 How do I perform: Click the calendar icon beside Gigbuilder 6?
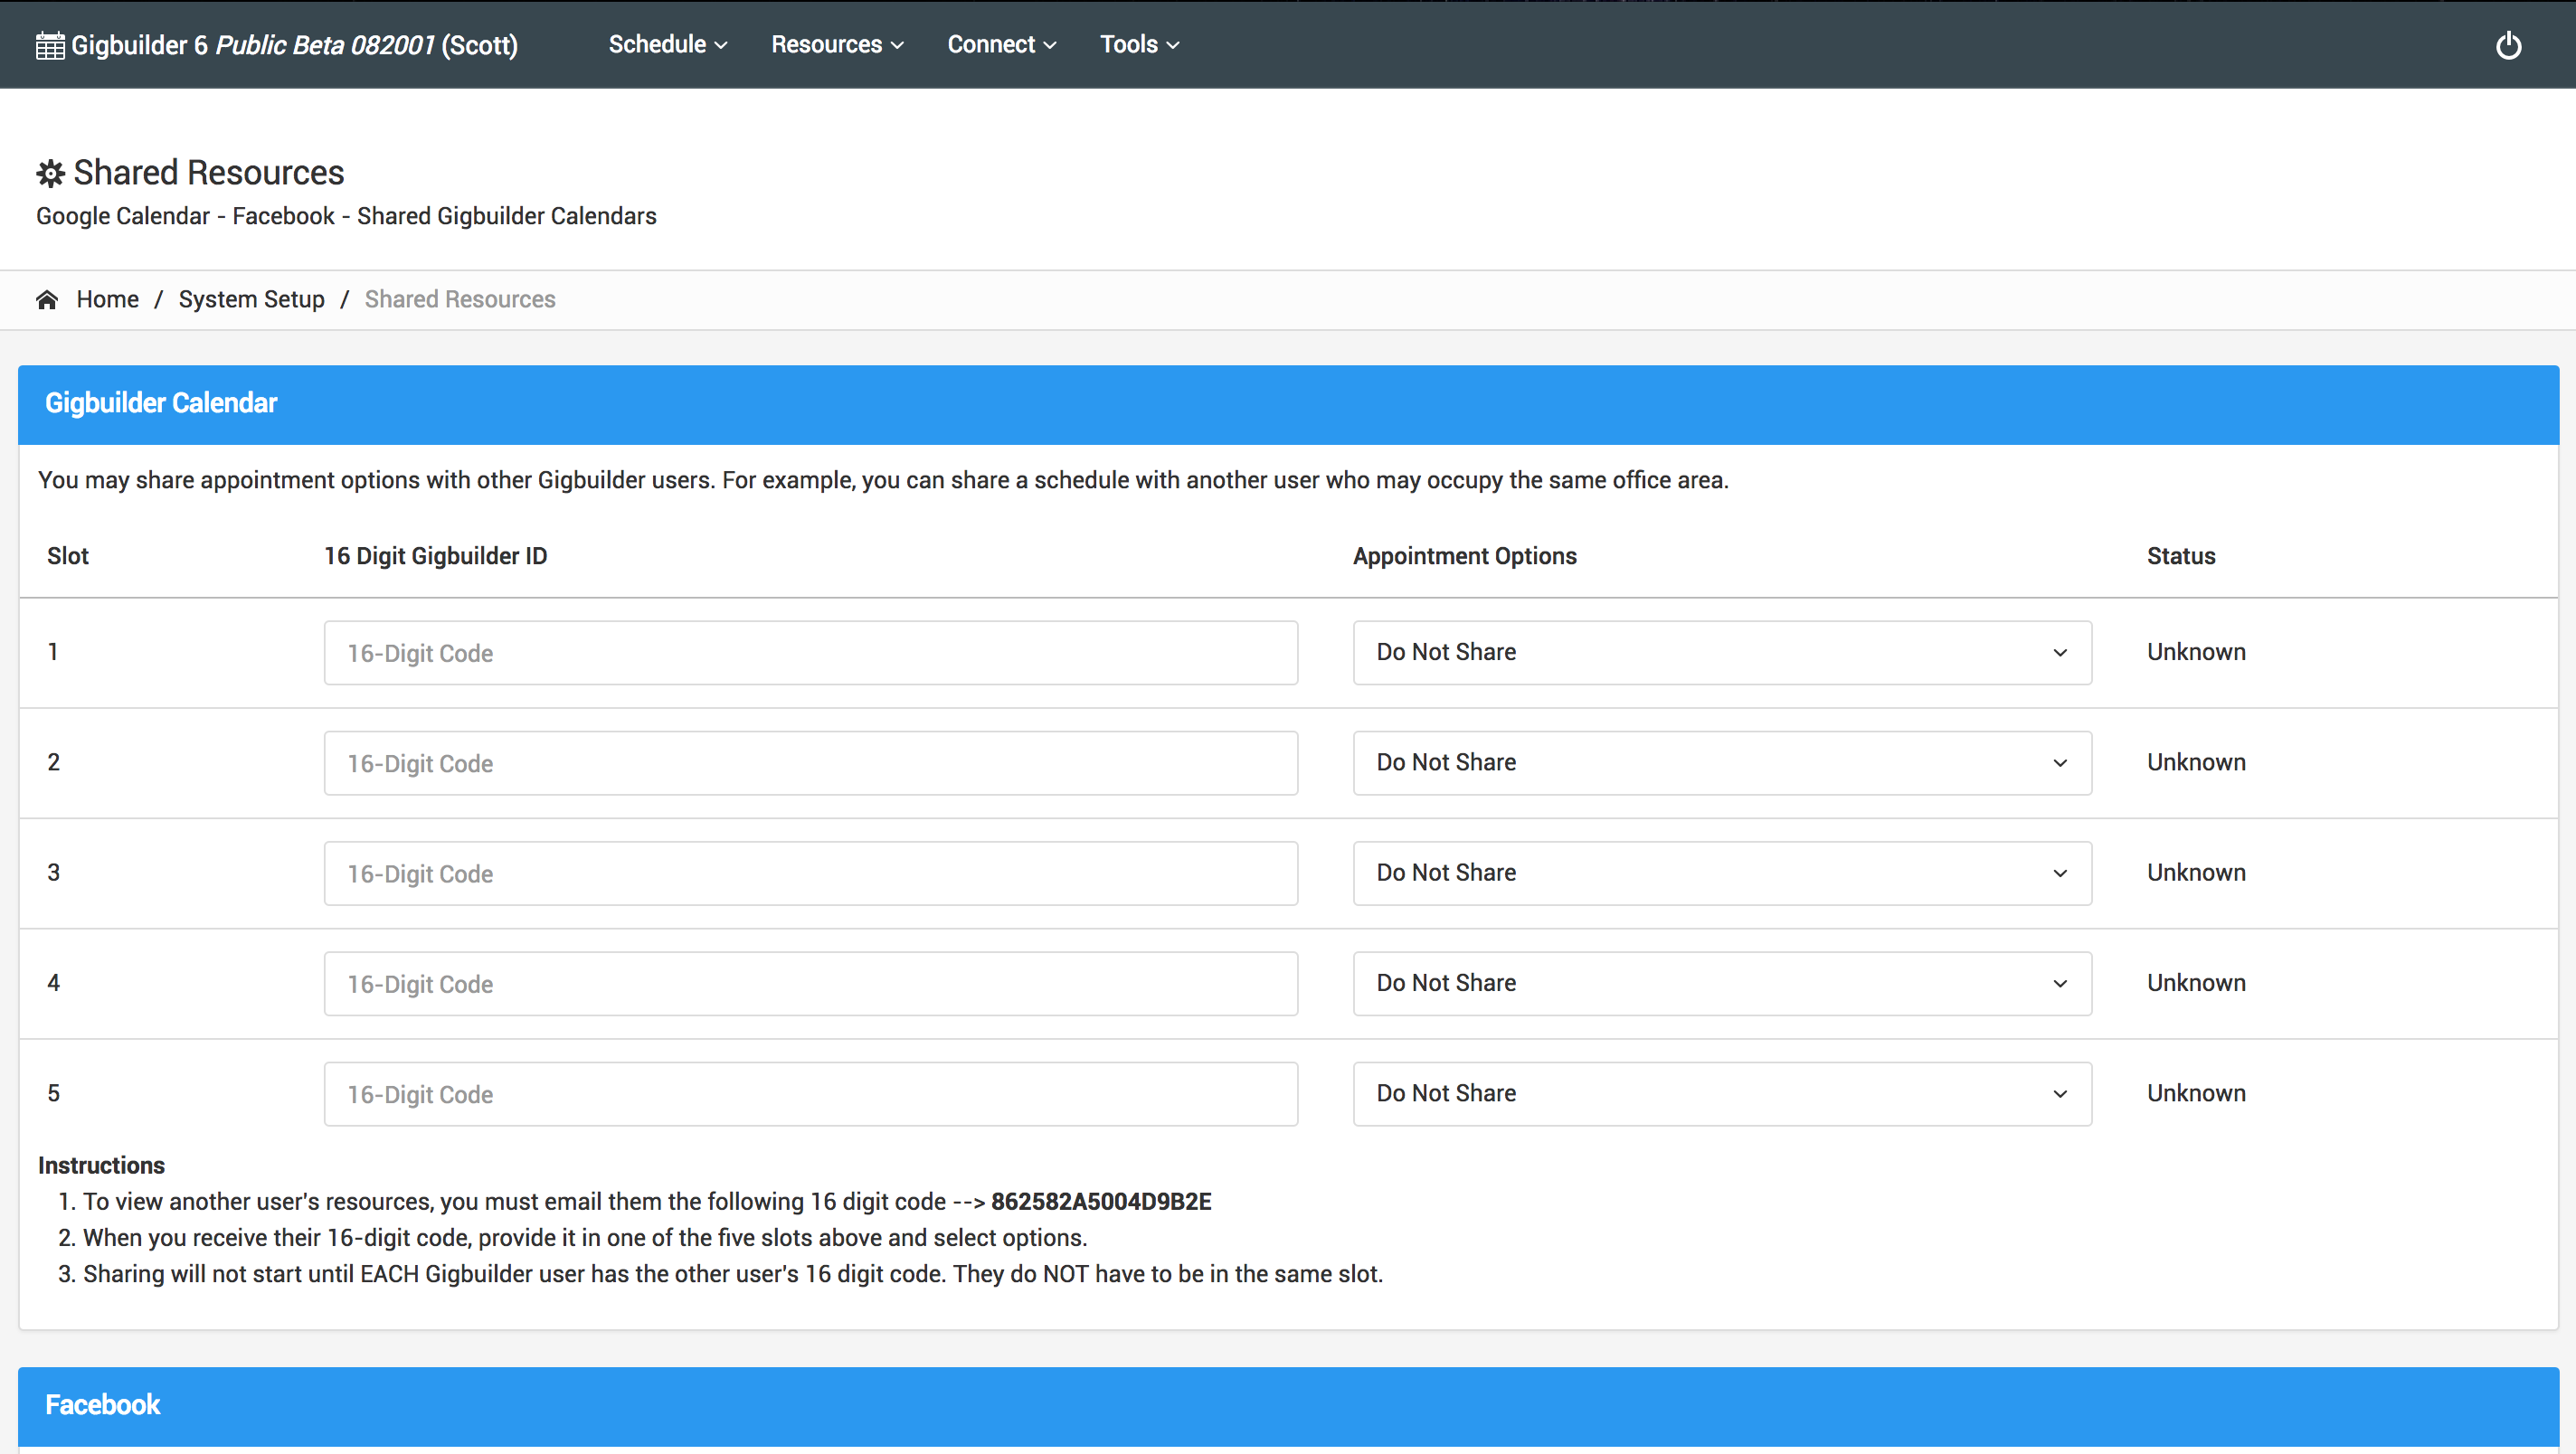50,46
